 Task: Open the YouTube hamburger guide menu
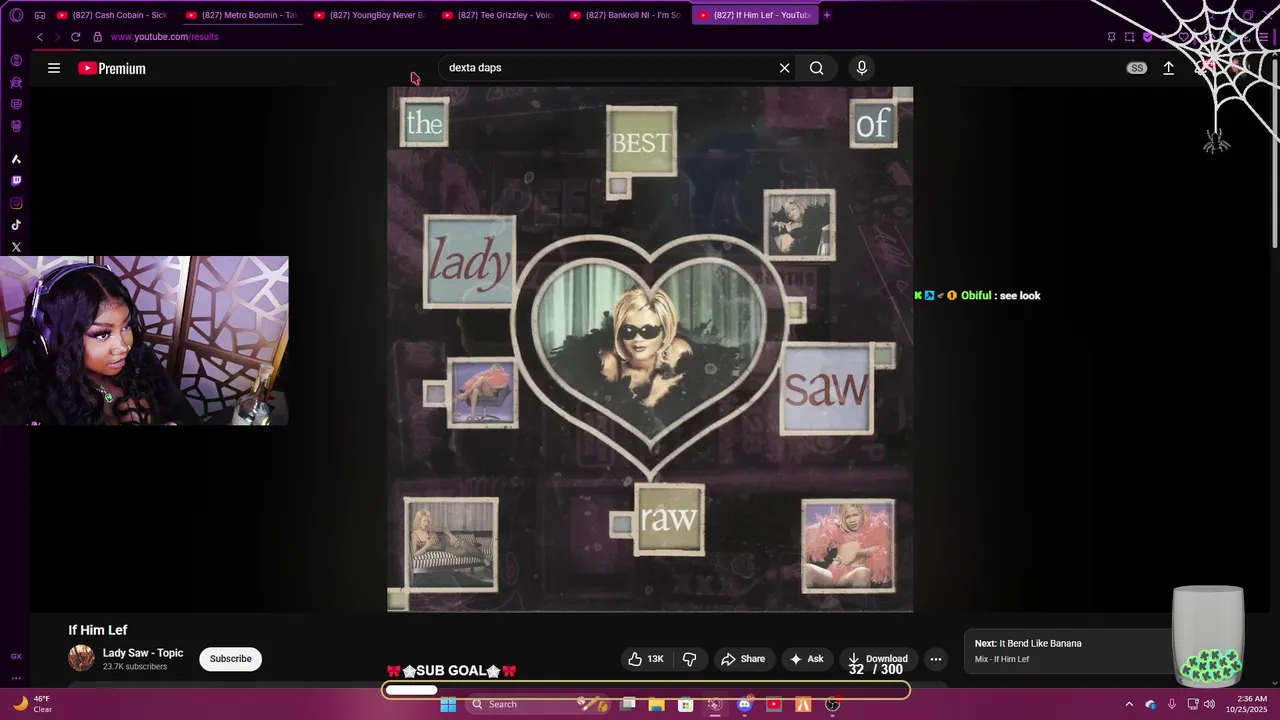54,68
